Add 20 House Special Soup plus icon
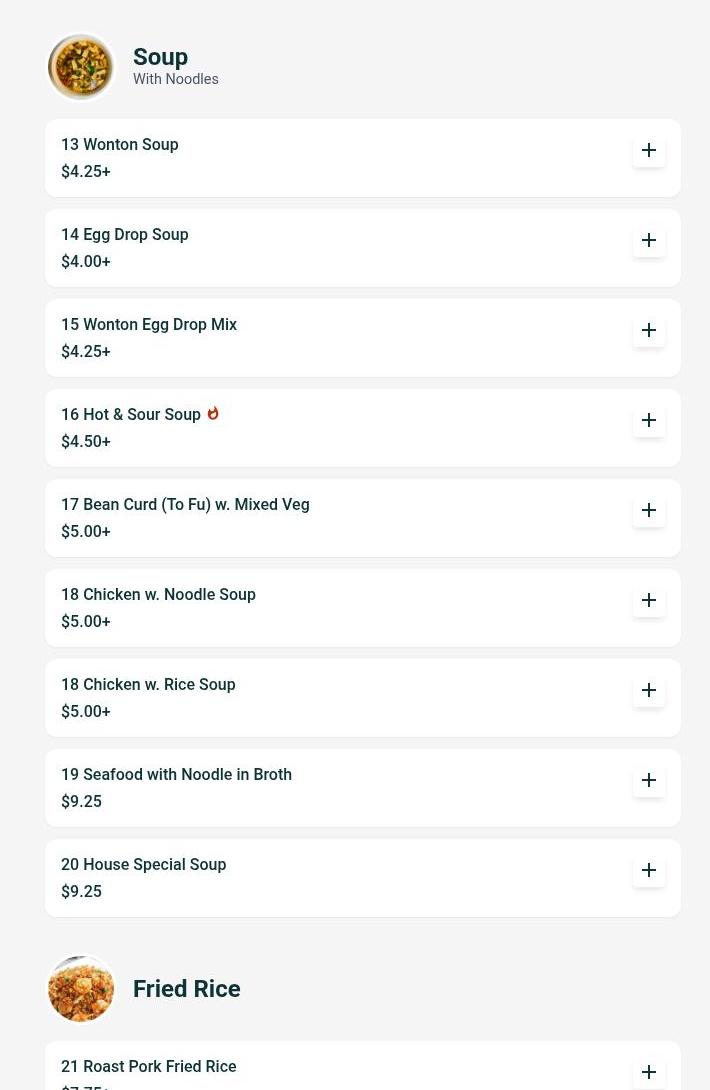Viewport: 710px width, 1090px height. click(648, 870)
